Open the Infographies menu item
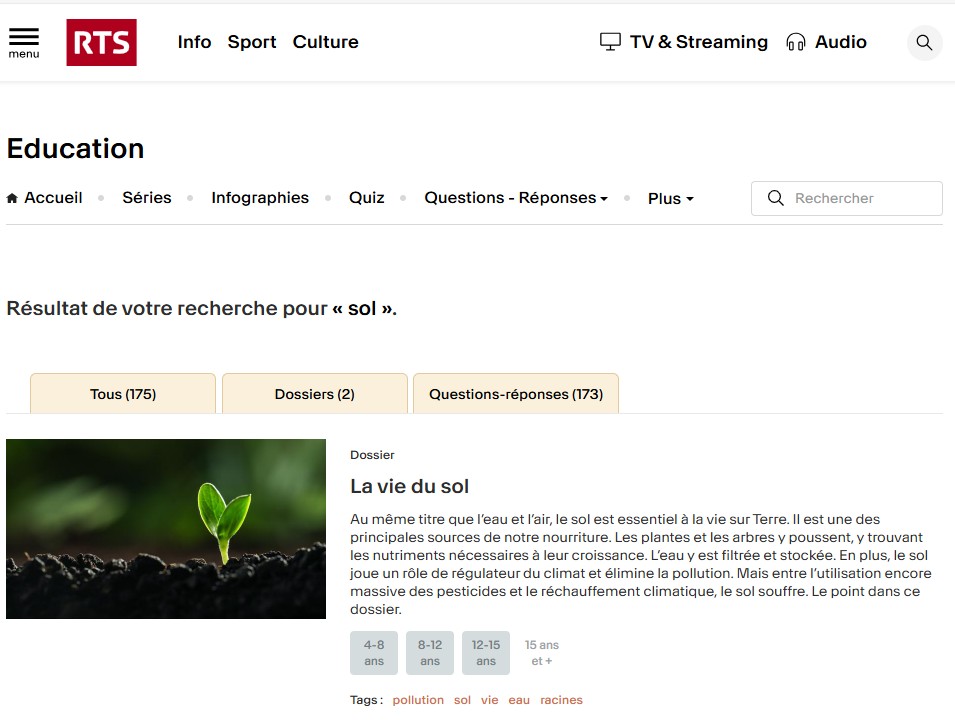 (260, 198)
